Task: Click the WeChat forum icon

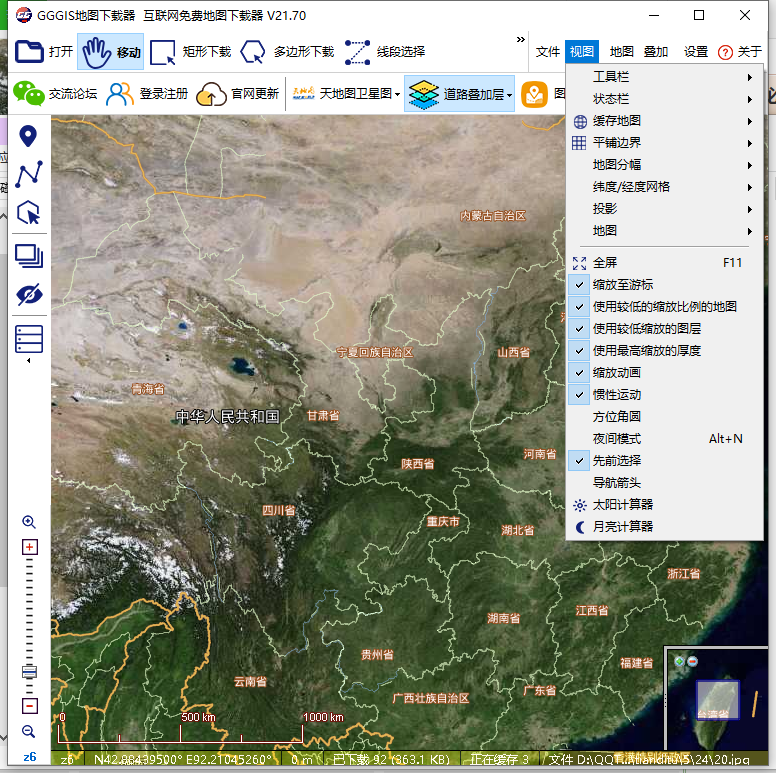Action: pyautogui.click(x=29, y=94)
